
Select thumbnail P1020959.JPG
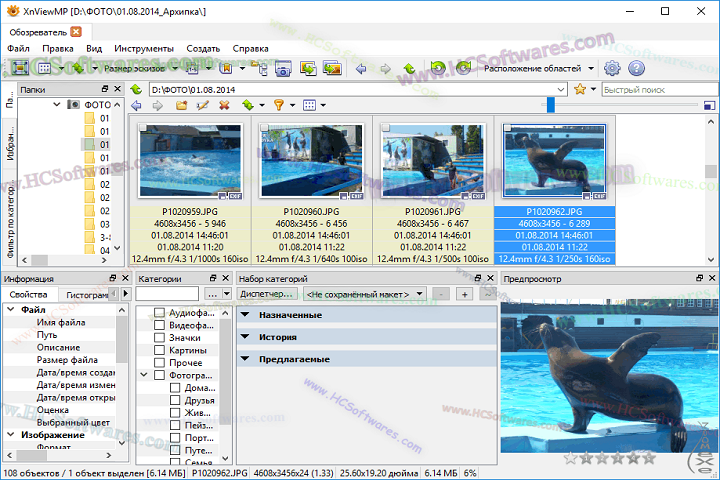tap(190, 161)
